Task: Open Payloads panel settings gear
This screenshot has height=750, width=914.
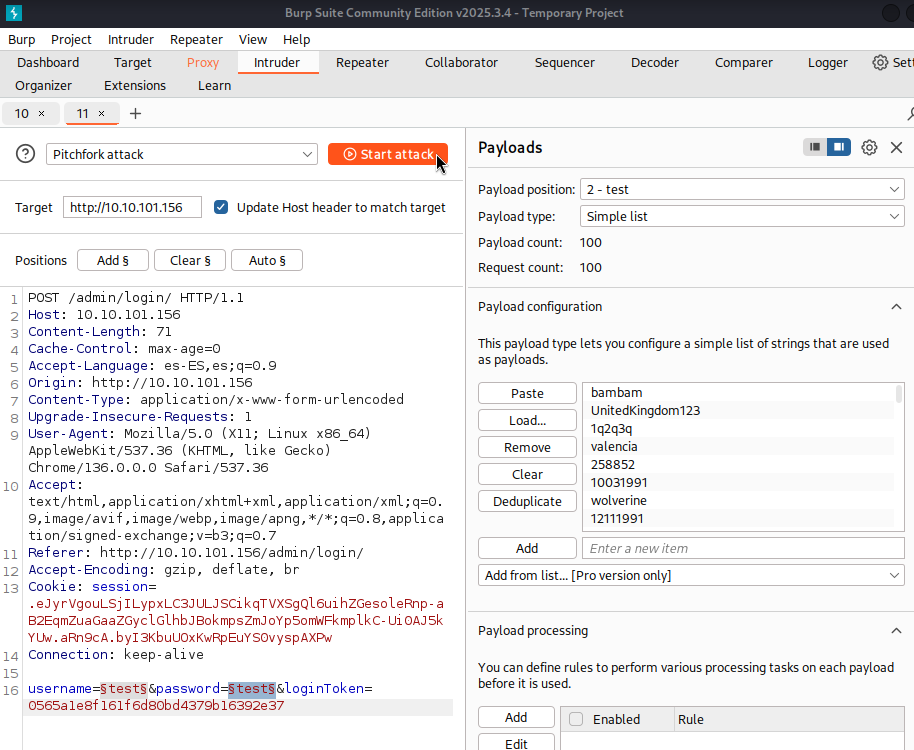Action: coord(869,147)
